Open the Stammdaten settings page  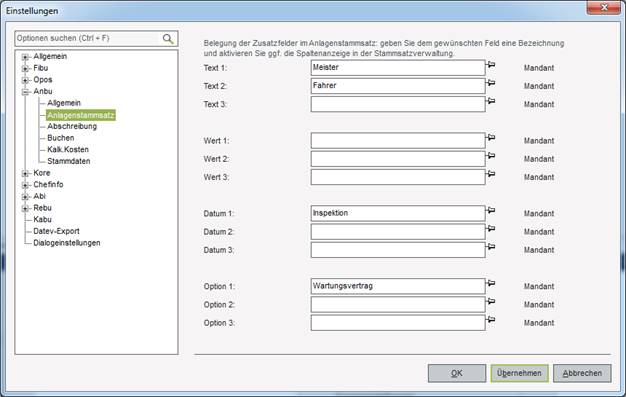69,161
